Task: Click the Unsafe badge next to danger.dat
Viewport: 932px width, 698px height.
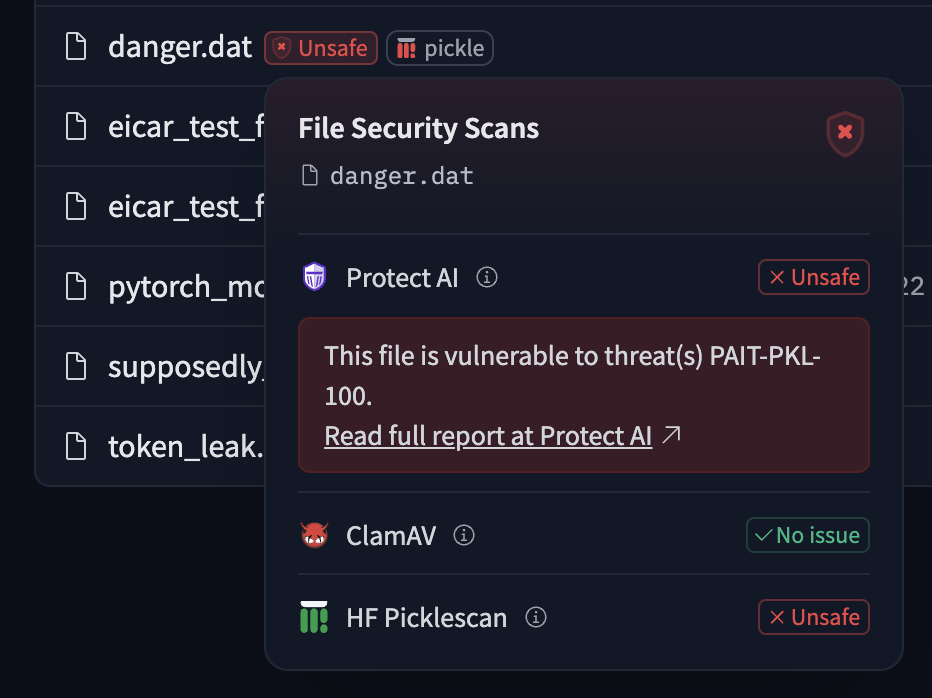Action: (x=321, y=48)
